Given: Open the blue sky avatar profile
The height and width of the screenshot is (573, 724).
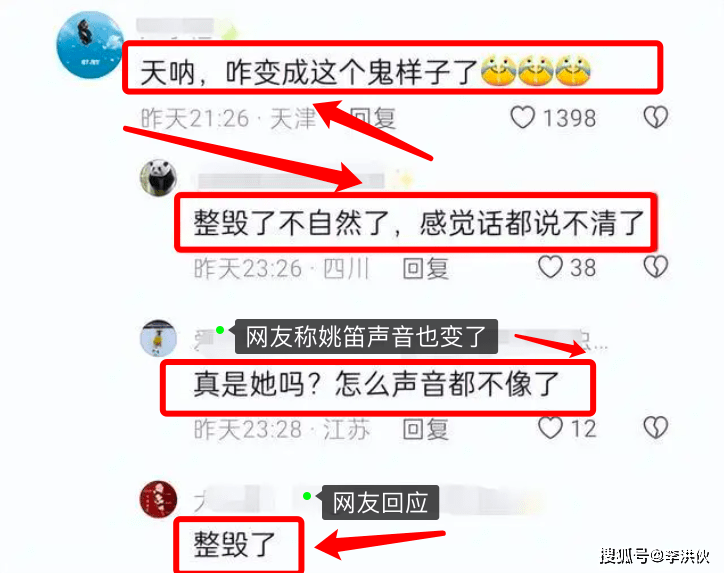Looking at the screenshot, I should coord(90,45).
